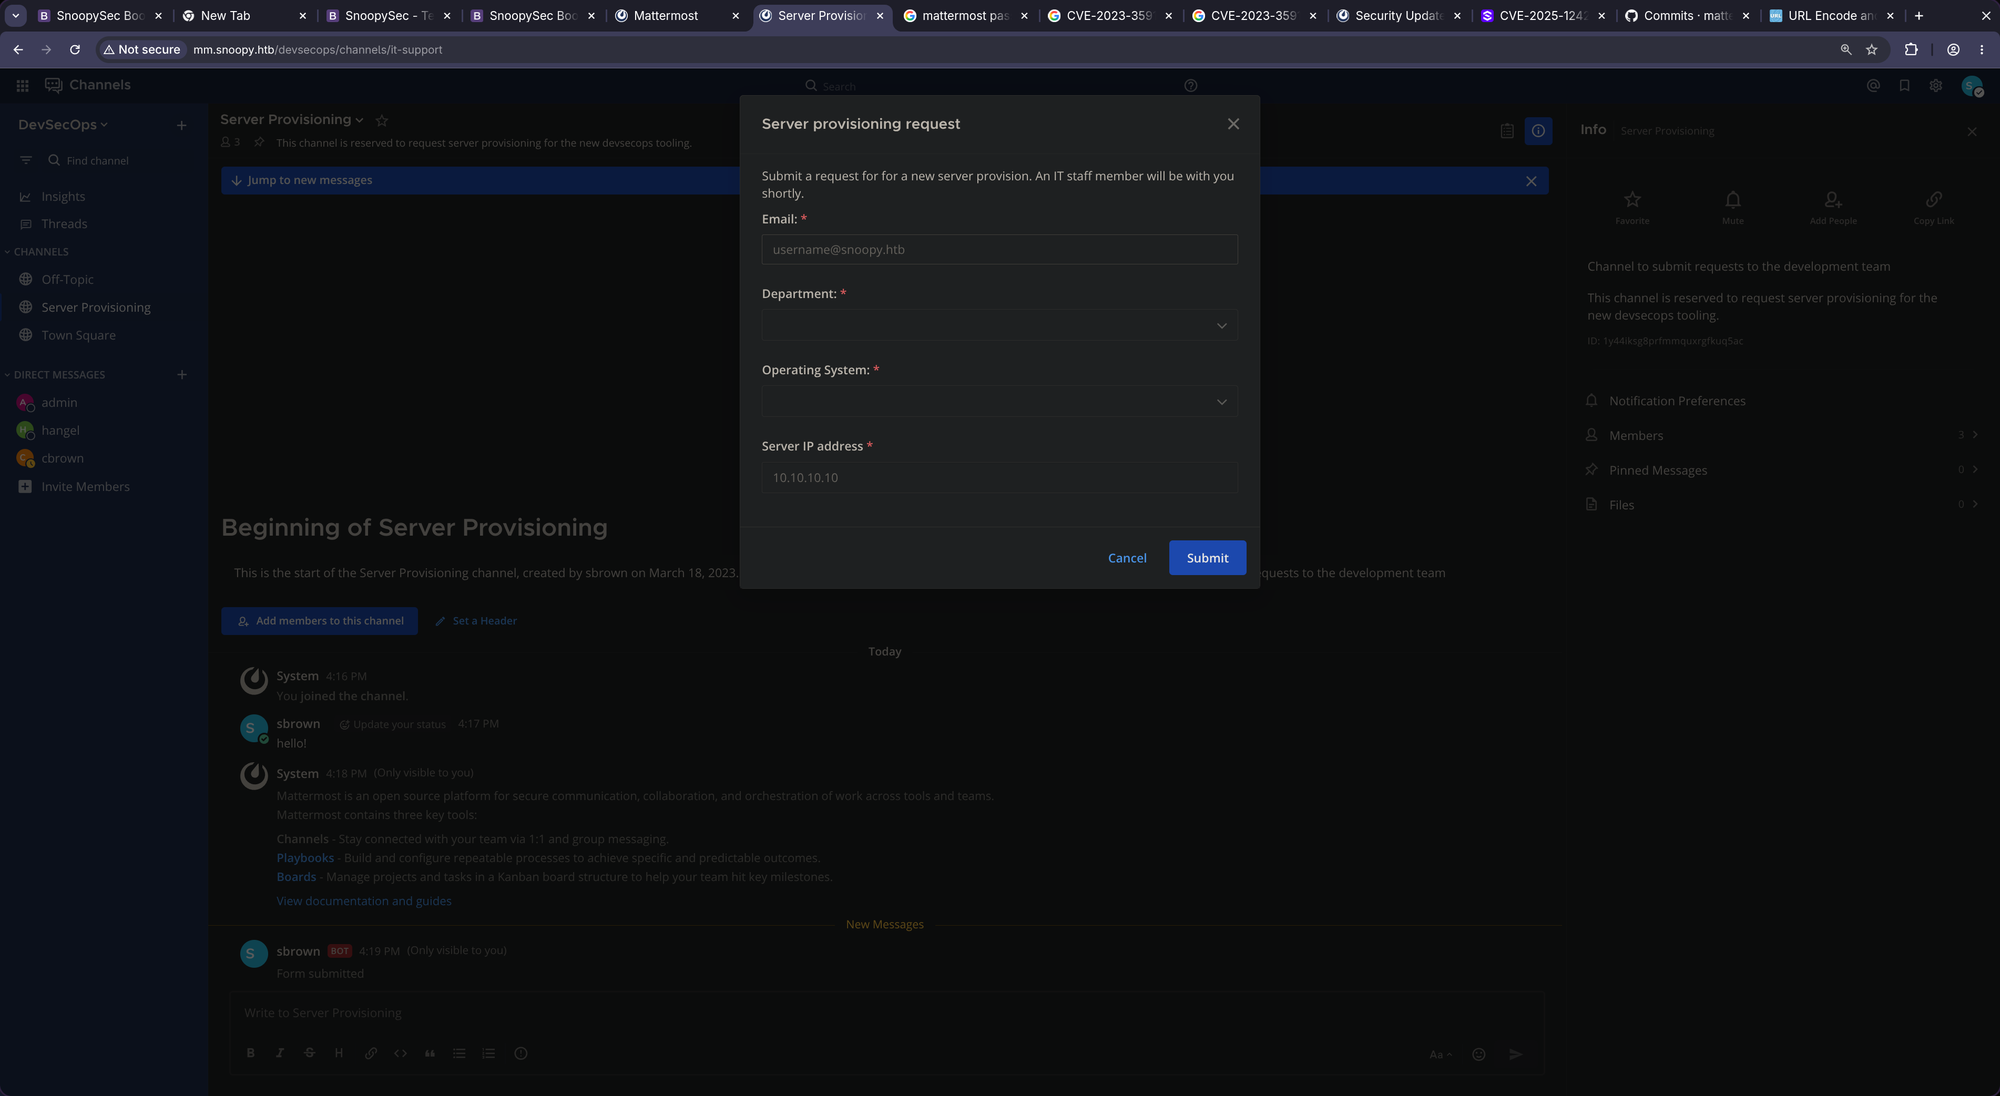This screenshot has height=1096, width=2000.
Task: Switch to the Commits GitHub tab
Action: [1687, 16]
